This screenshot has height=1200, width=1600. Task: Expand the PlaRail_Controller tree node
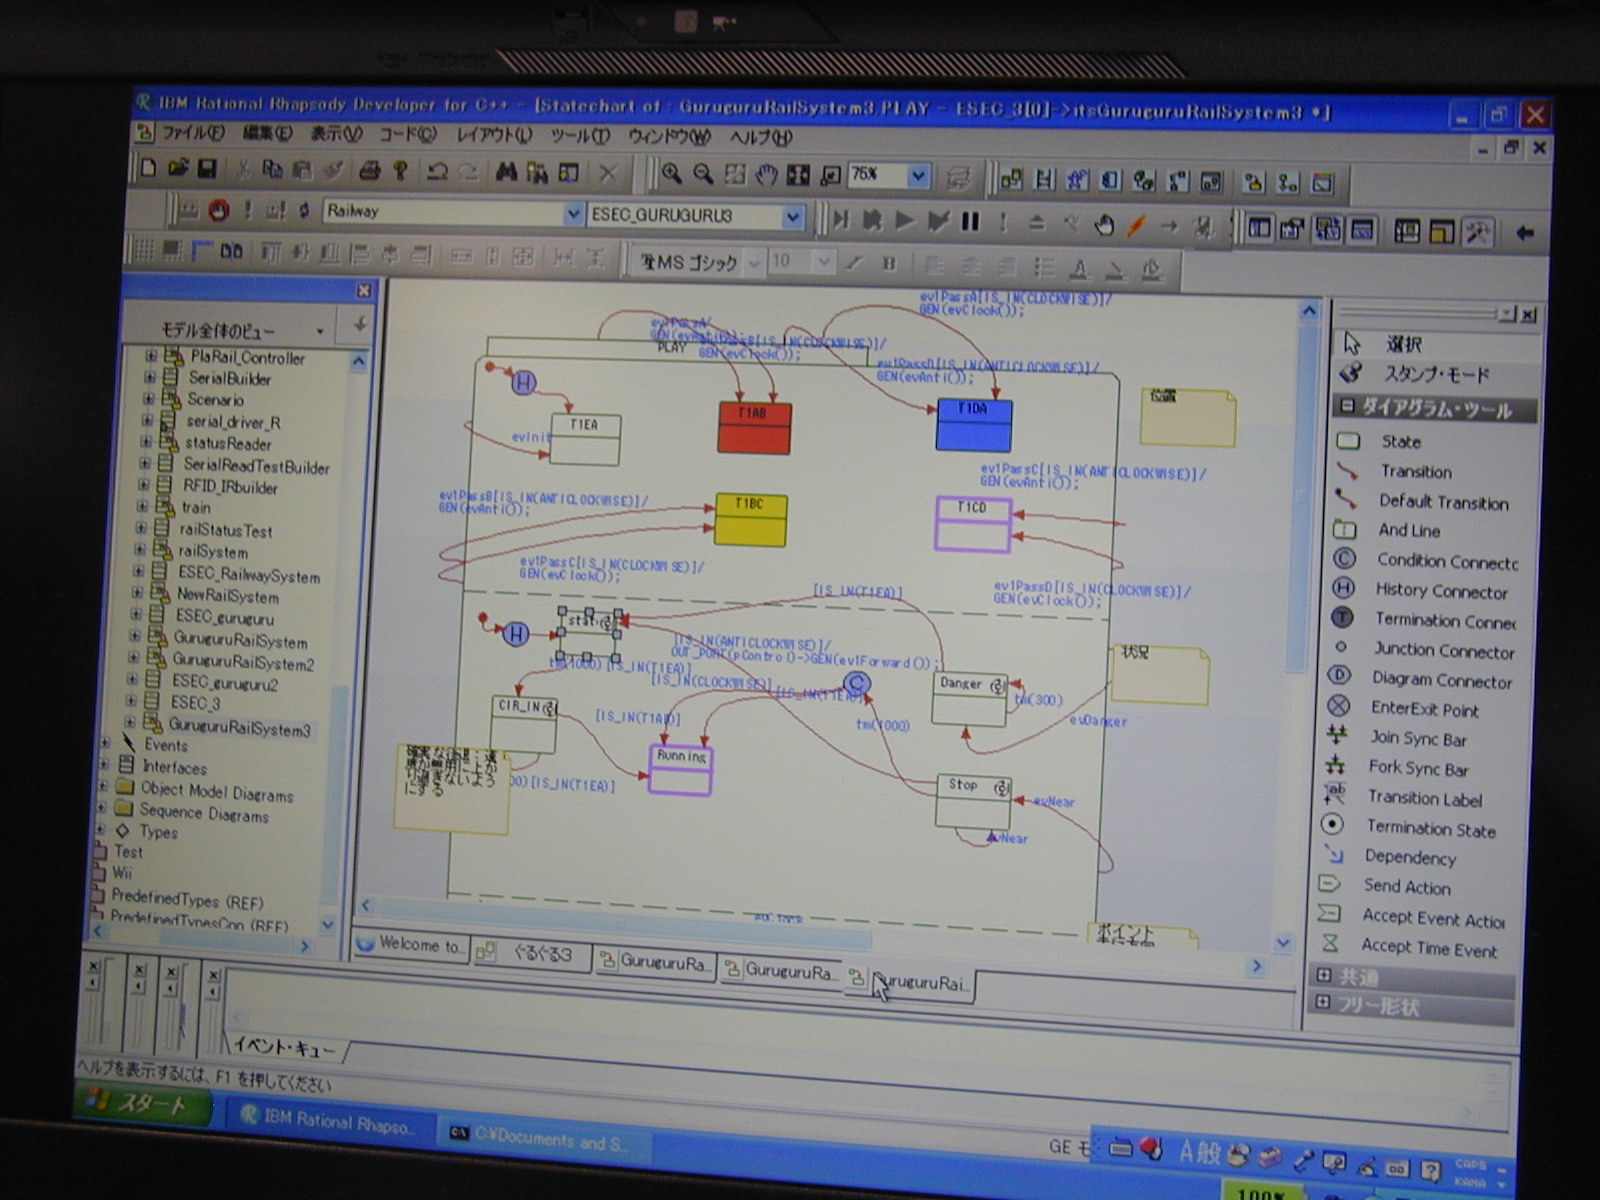pos(151,355)
